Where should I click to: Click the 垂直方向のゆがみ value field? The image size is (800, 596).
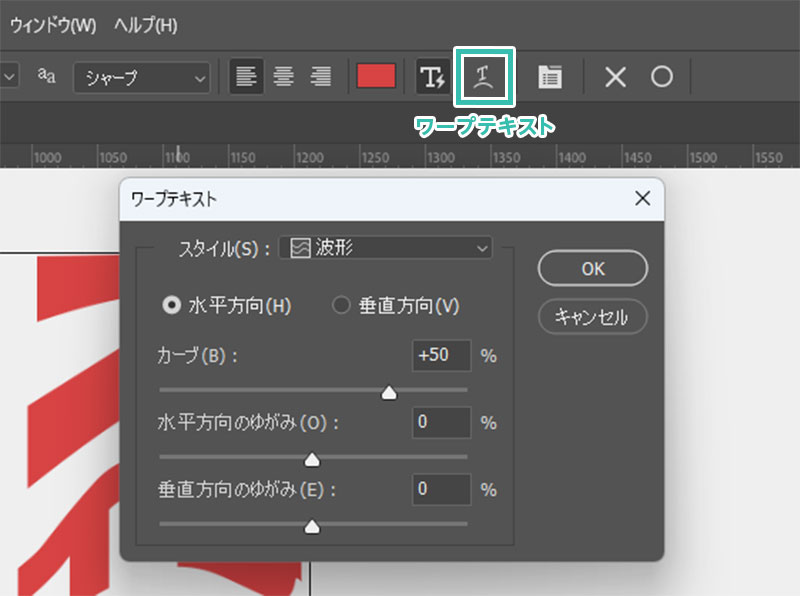click(x=441, y=489)
